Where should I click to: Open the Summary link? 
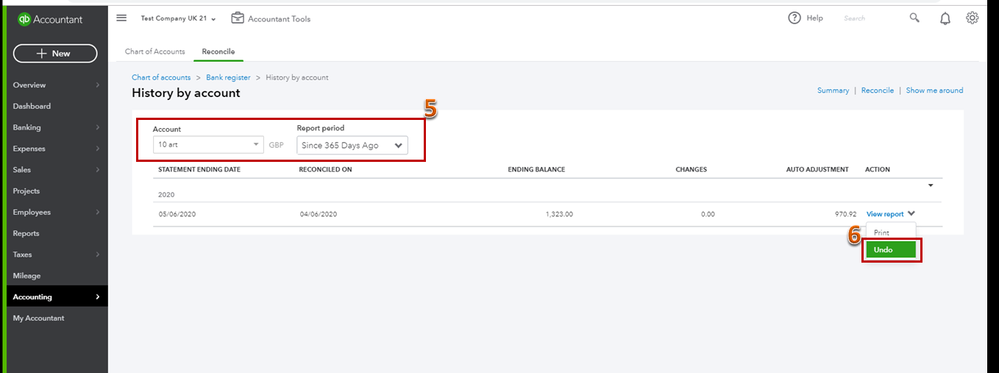point(833,91)
